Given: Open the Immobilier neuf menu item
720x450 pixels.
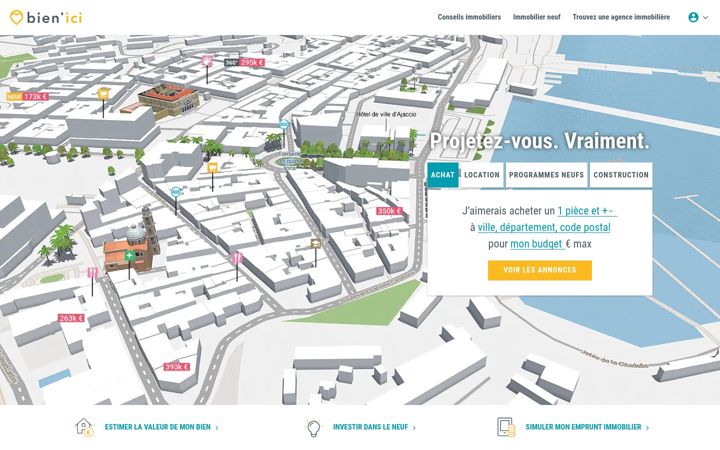Looking at the screenshot, I should (536, 17).
